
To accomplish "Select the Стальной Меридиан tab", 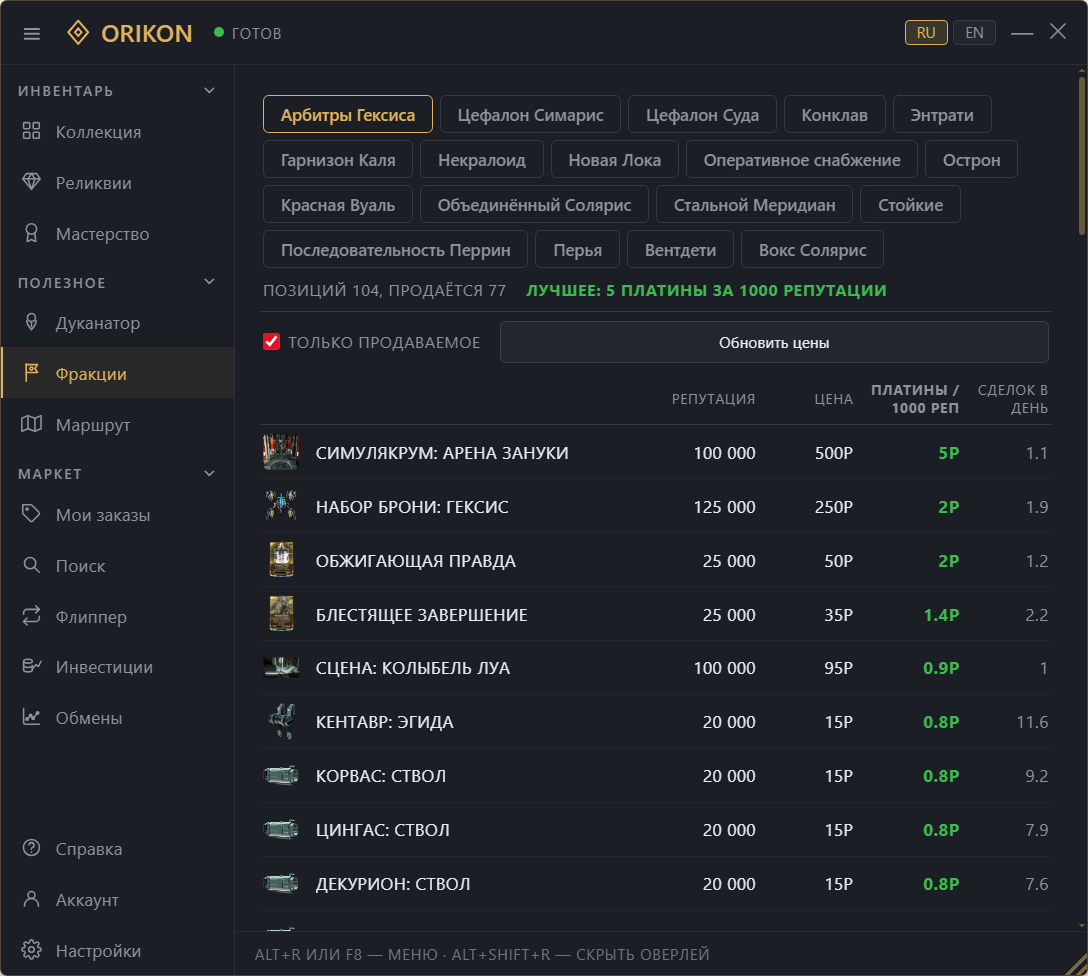I will [754, 204].
